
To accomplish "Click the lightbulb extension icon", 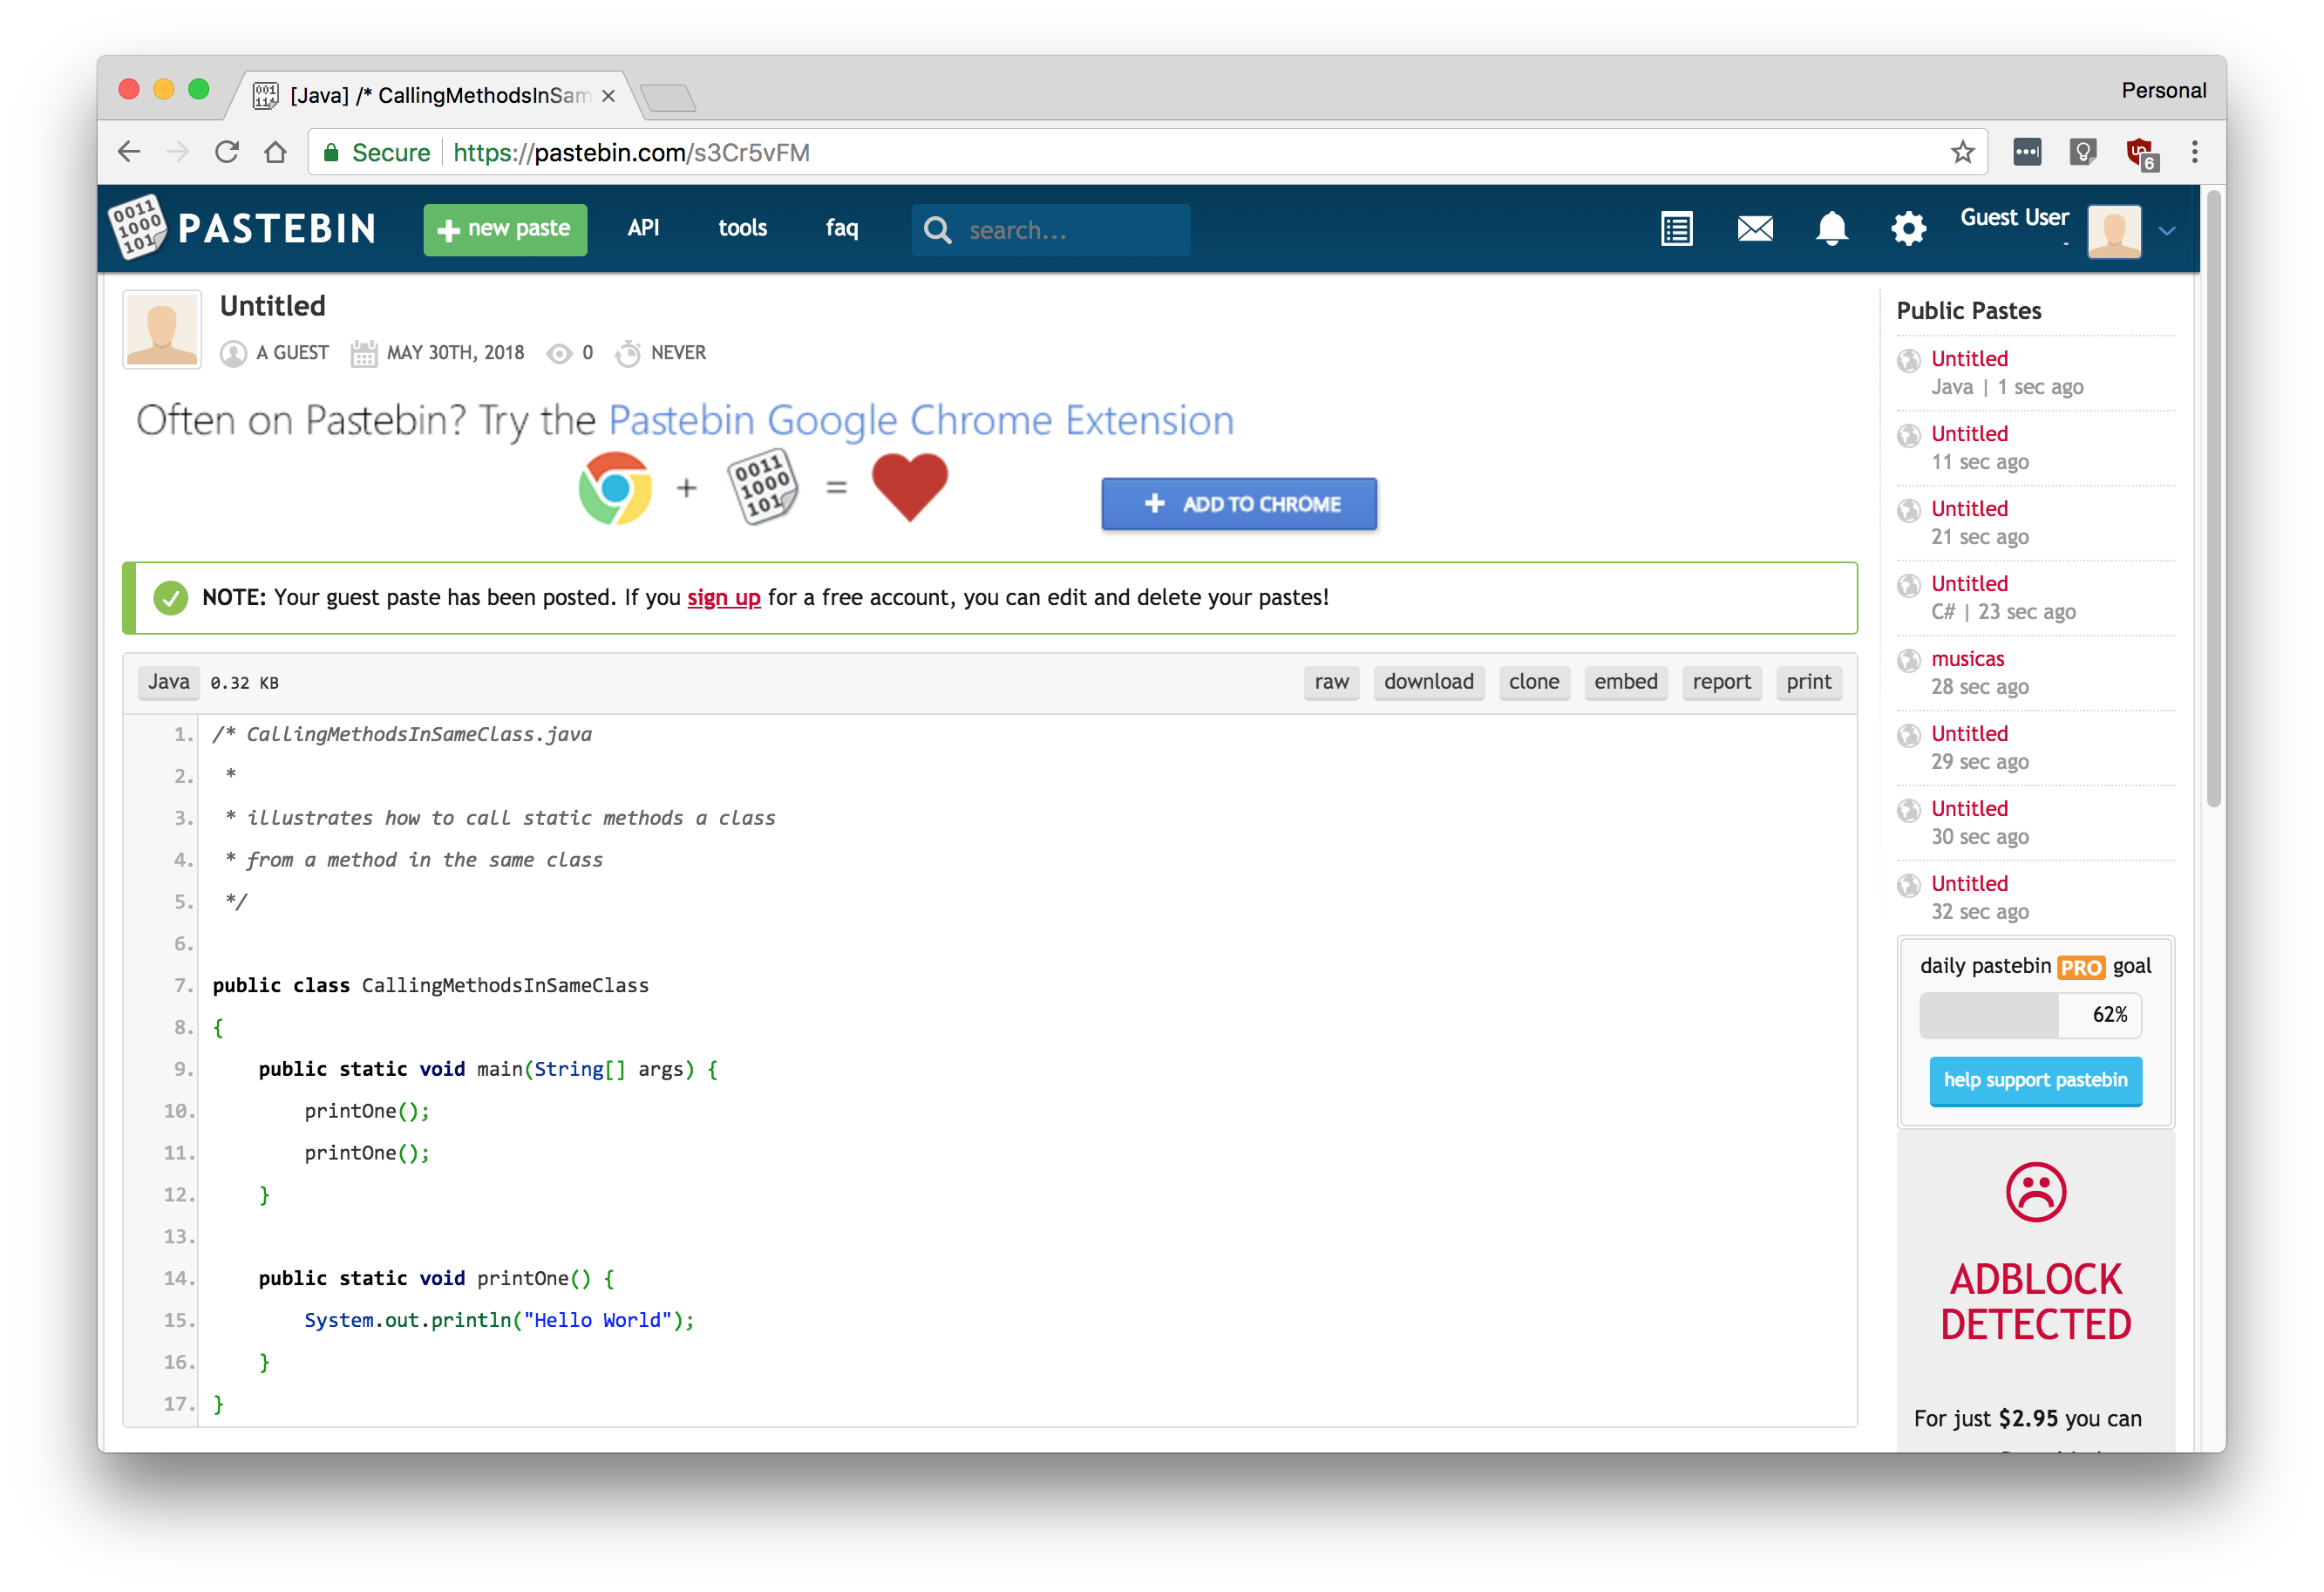I will pyautogui.click(x=2082, y=152).
